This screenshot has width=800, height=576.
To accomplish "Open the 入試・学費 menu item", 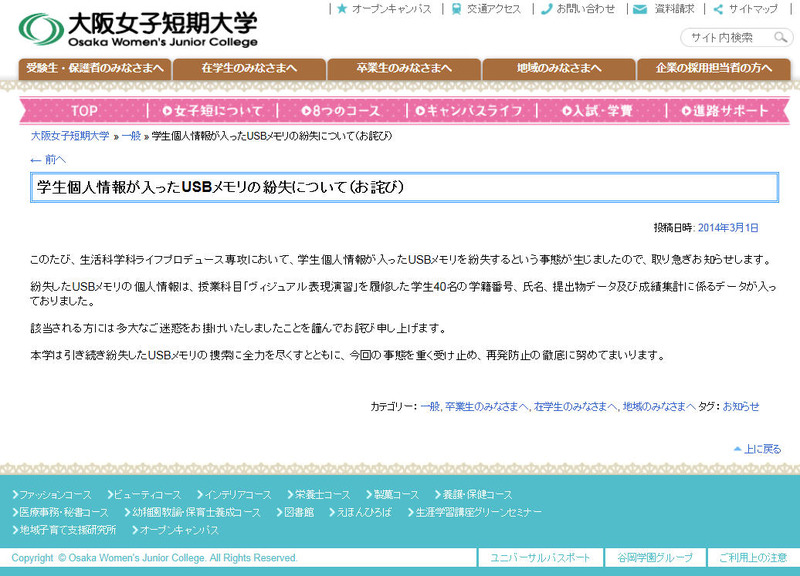I will pyautogui.click(x=597, y=111).
